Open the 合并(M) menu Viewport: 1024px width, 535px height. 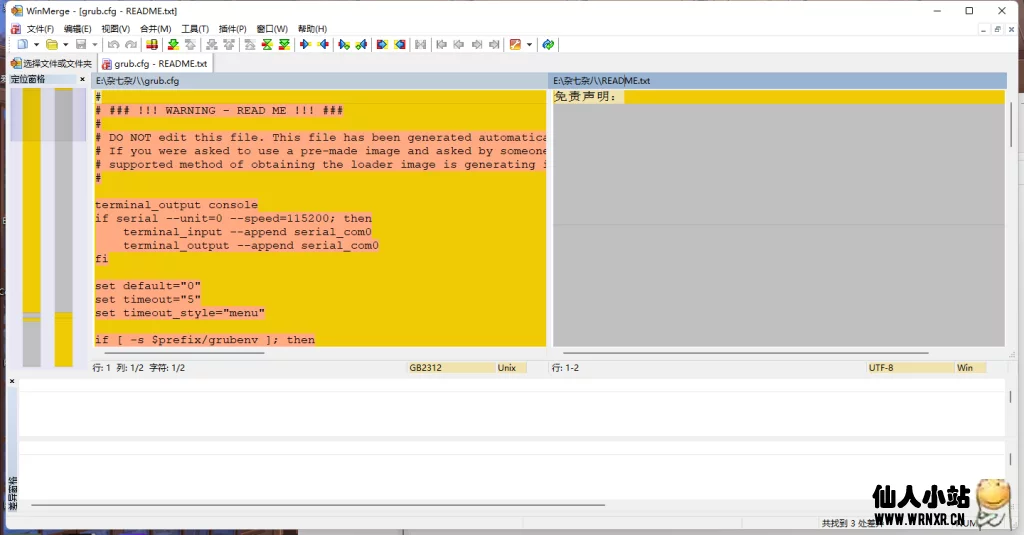pyautogui.click(x=155, y=29)
